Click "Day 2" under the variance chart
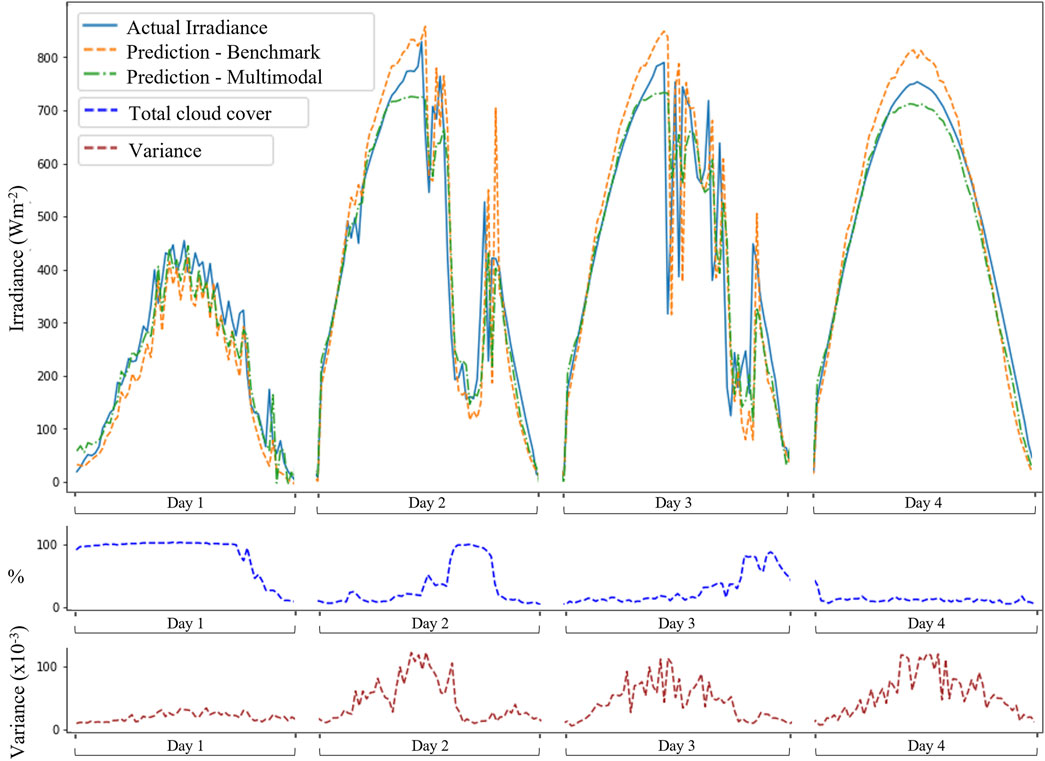Image resolution: width=1045 pixels, height=761 pixels. click(430, 746)
